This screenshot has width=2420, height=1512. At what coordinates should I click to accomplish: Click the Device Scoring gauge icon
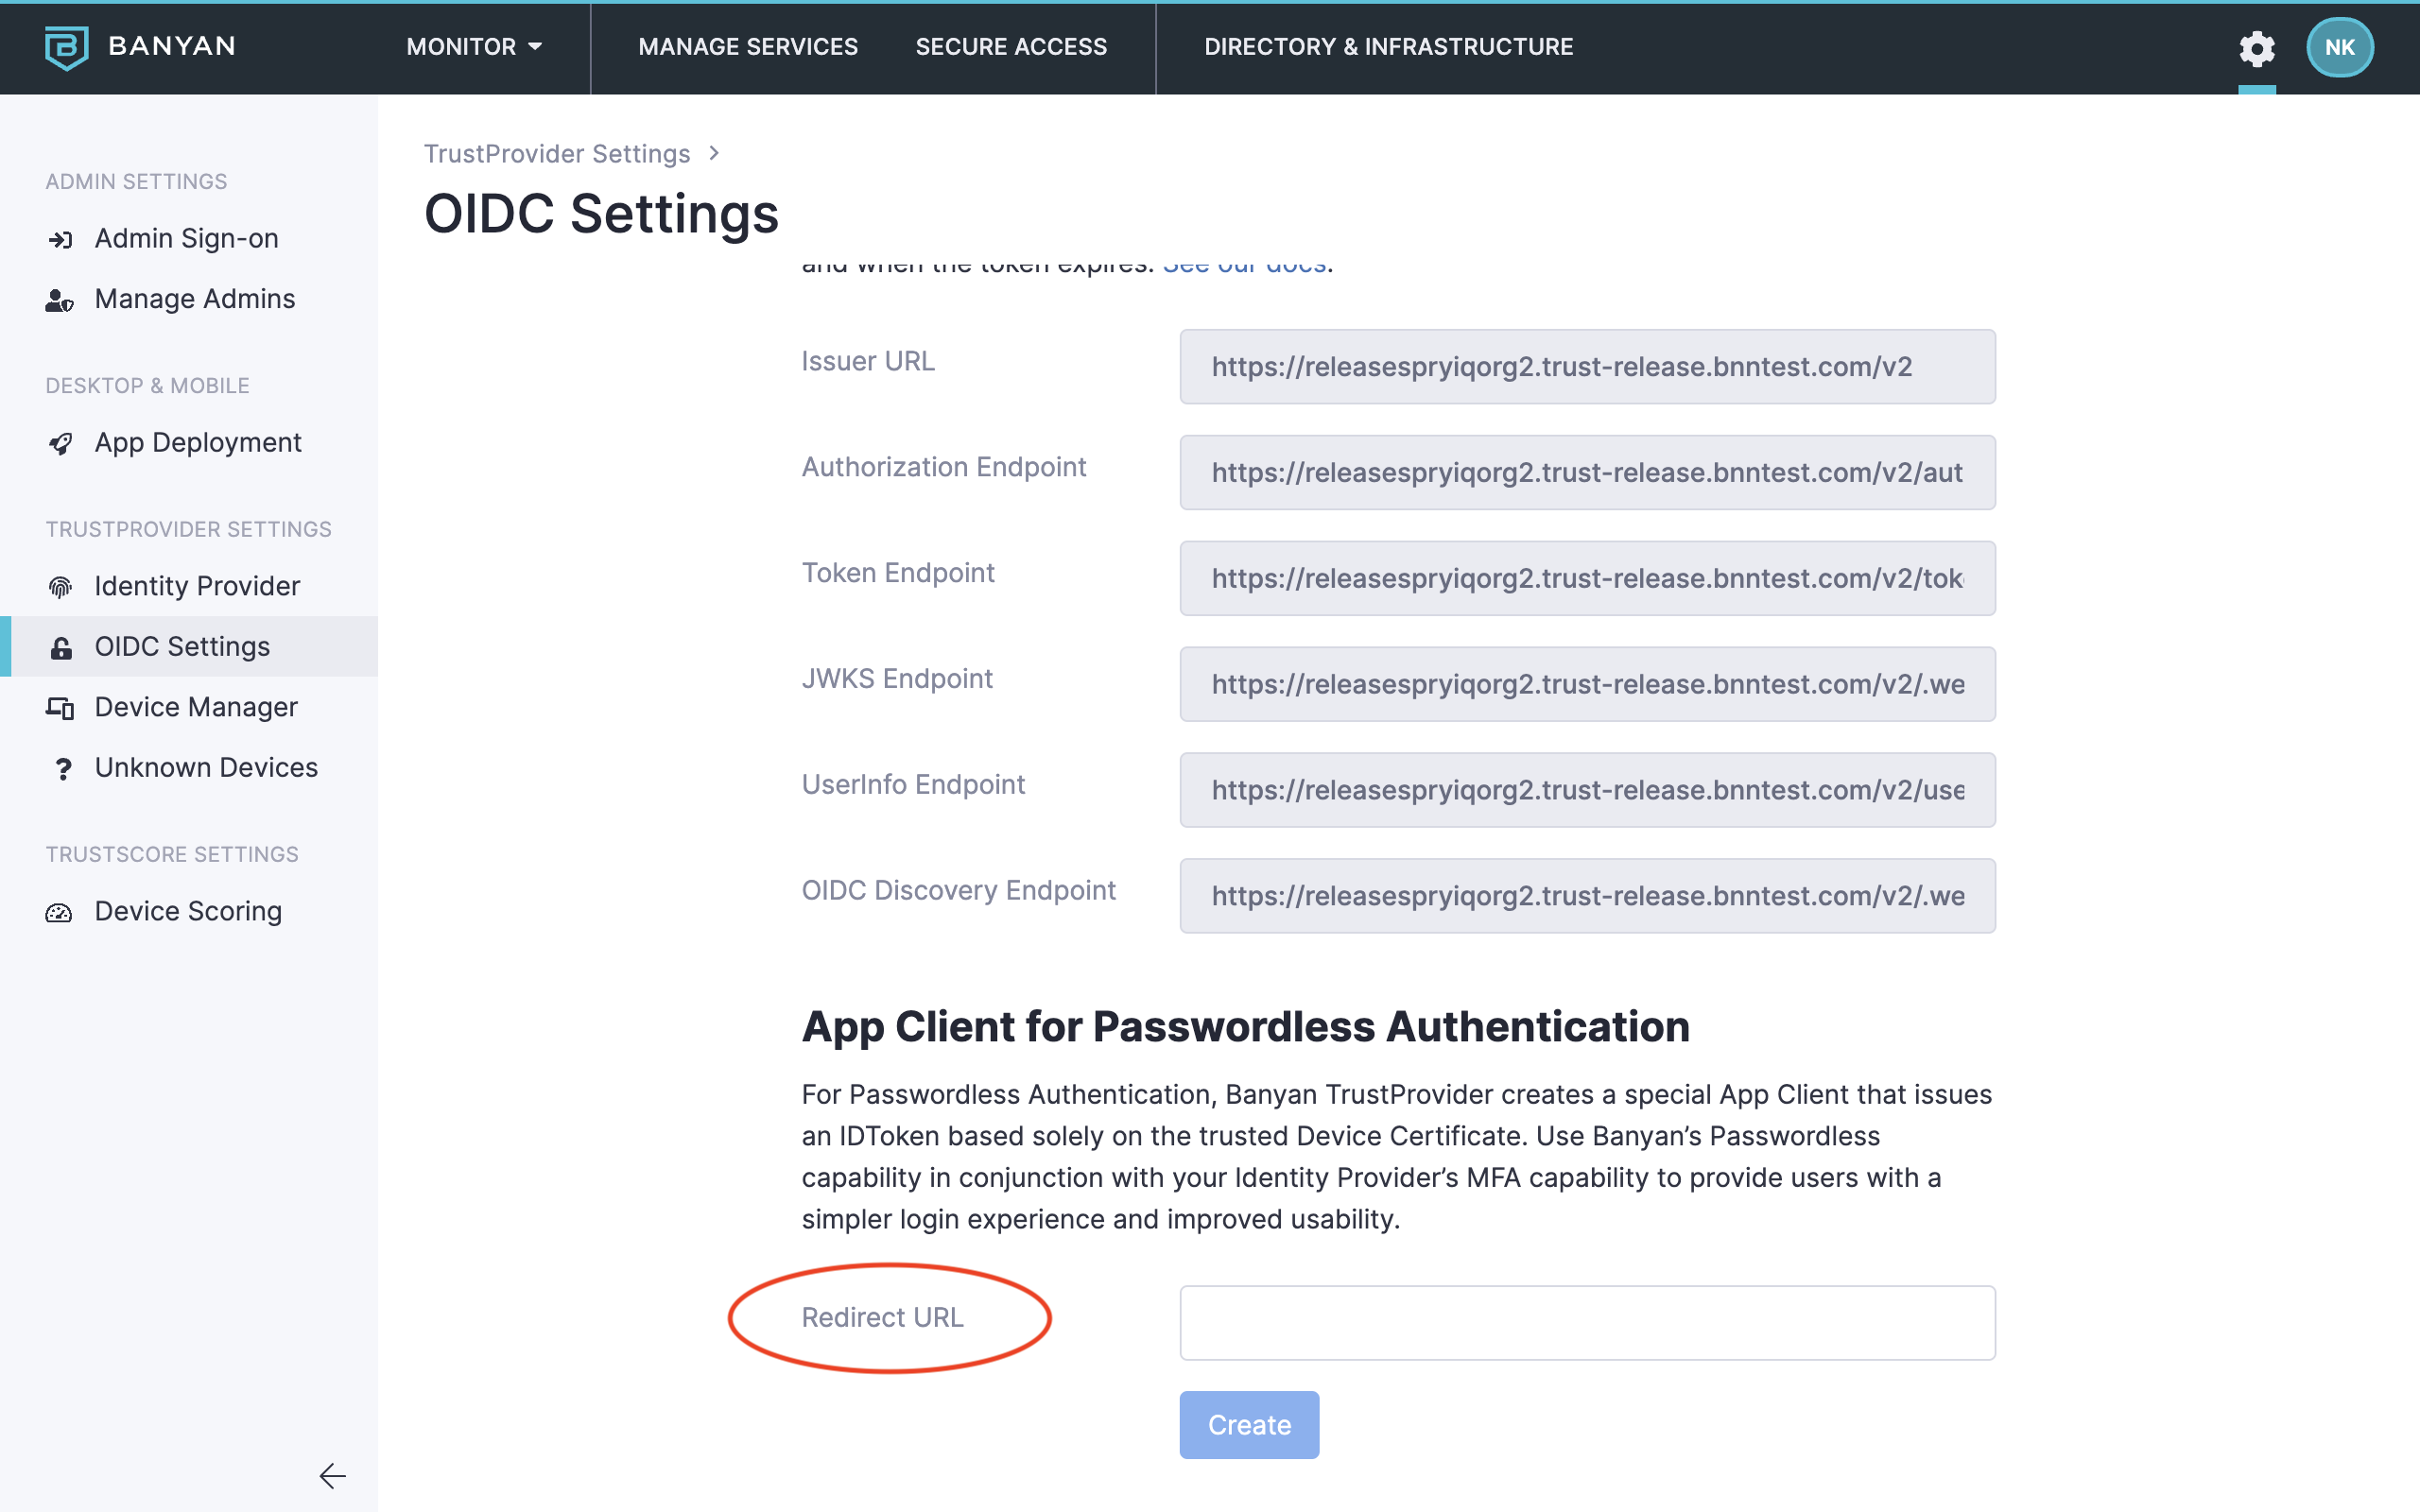click(59, 912)
